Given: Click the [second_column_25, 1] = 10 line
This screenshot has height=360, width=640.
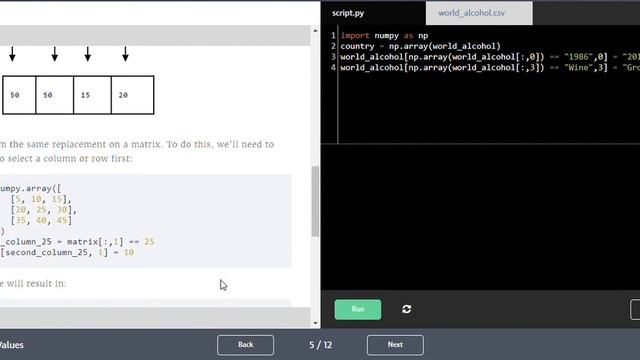Looking at the screenshot, I should [67, 252].
